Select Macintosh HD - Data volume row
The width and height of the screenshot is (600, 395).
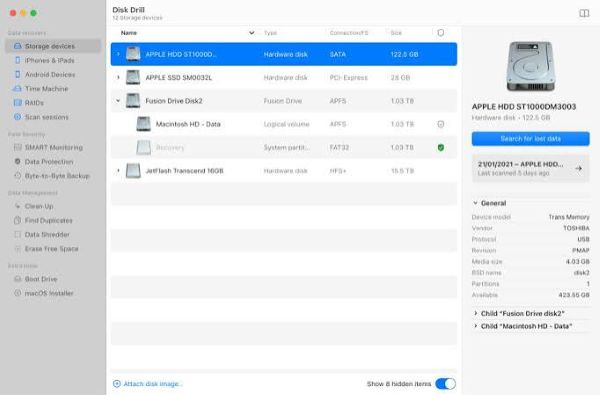[284, 124]
